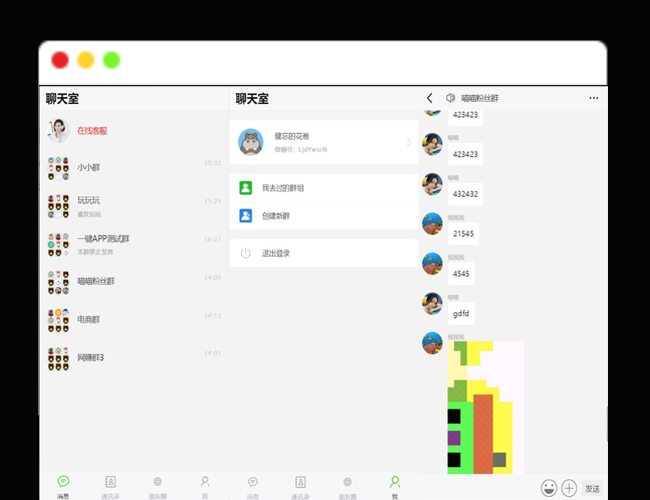
Task: Click sender avatar next to 4545 message
Action: (x=432, y=264)
